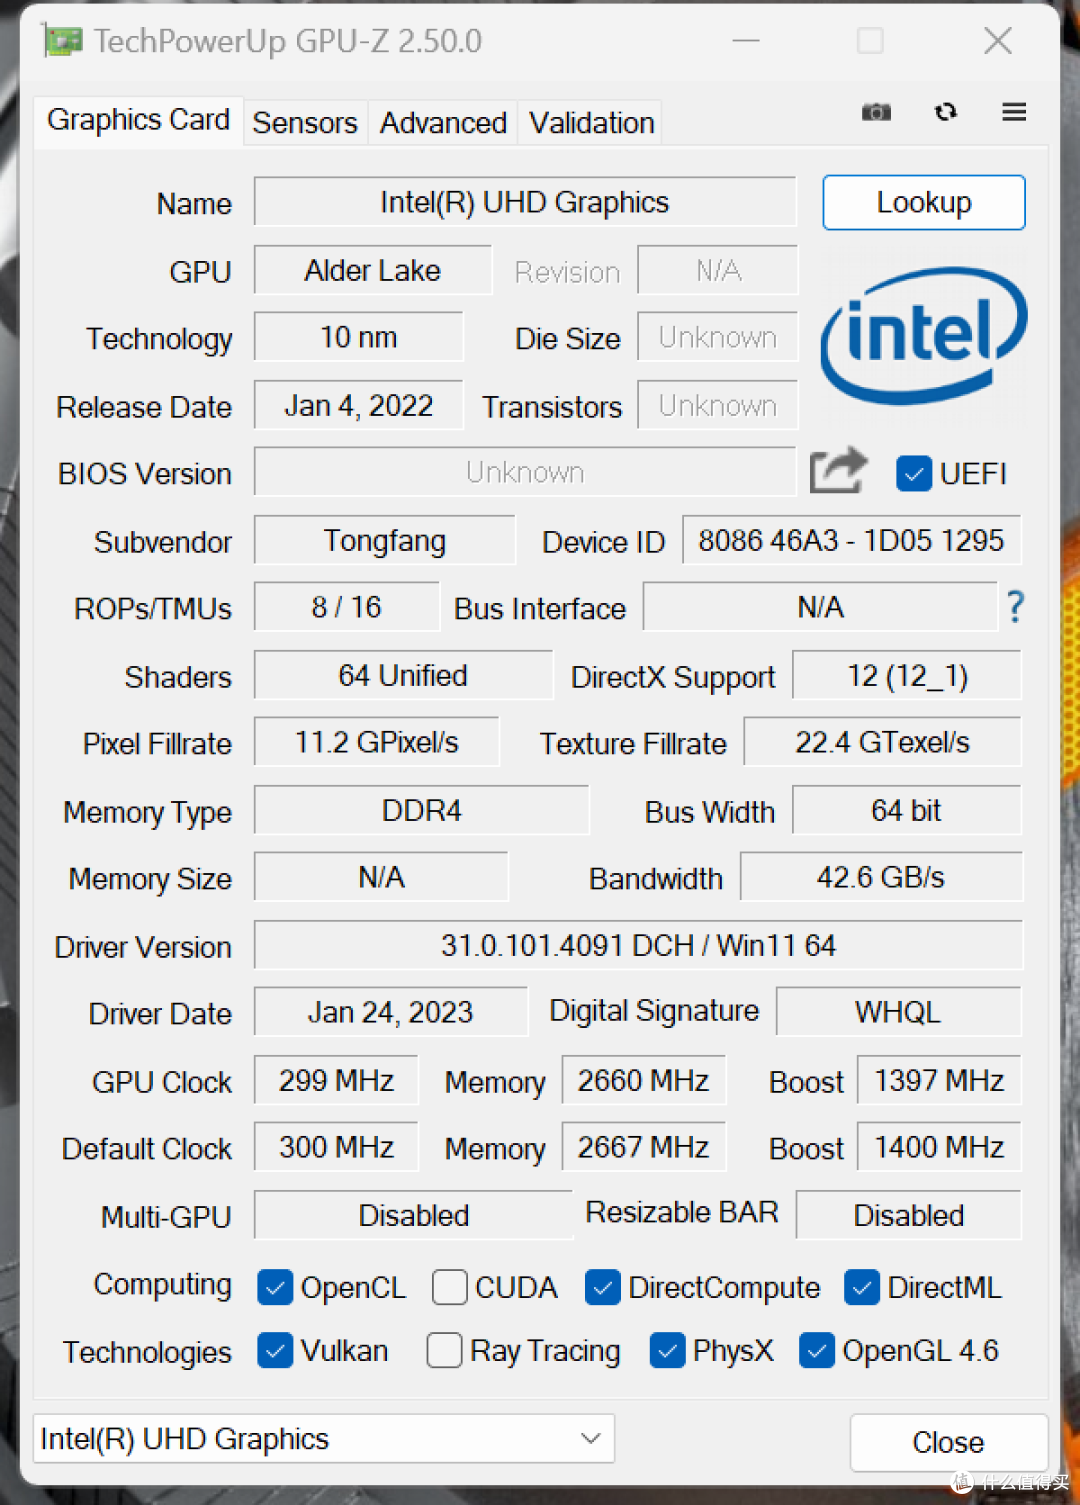Open the Intel(R) UHD Graphics GPU dropdown

(x=324, y=1439)
